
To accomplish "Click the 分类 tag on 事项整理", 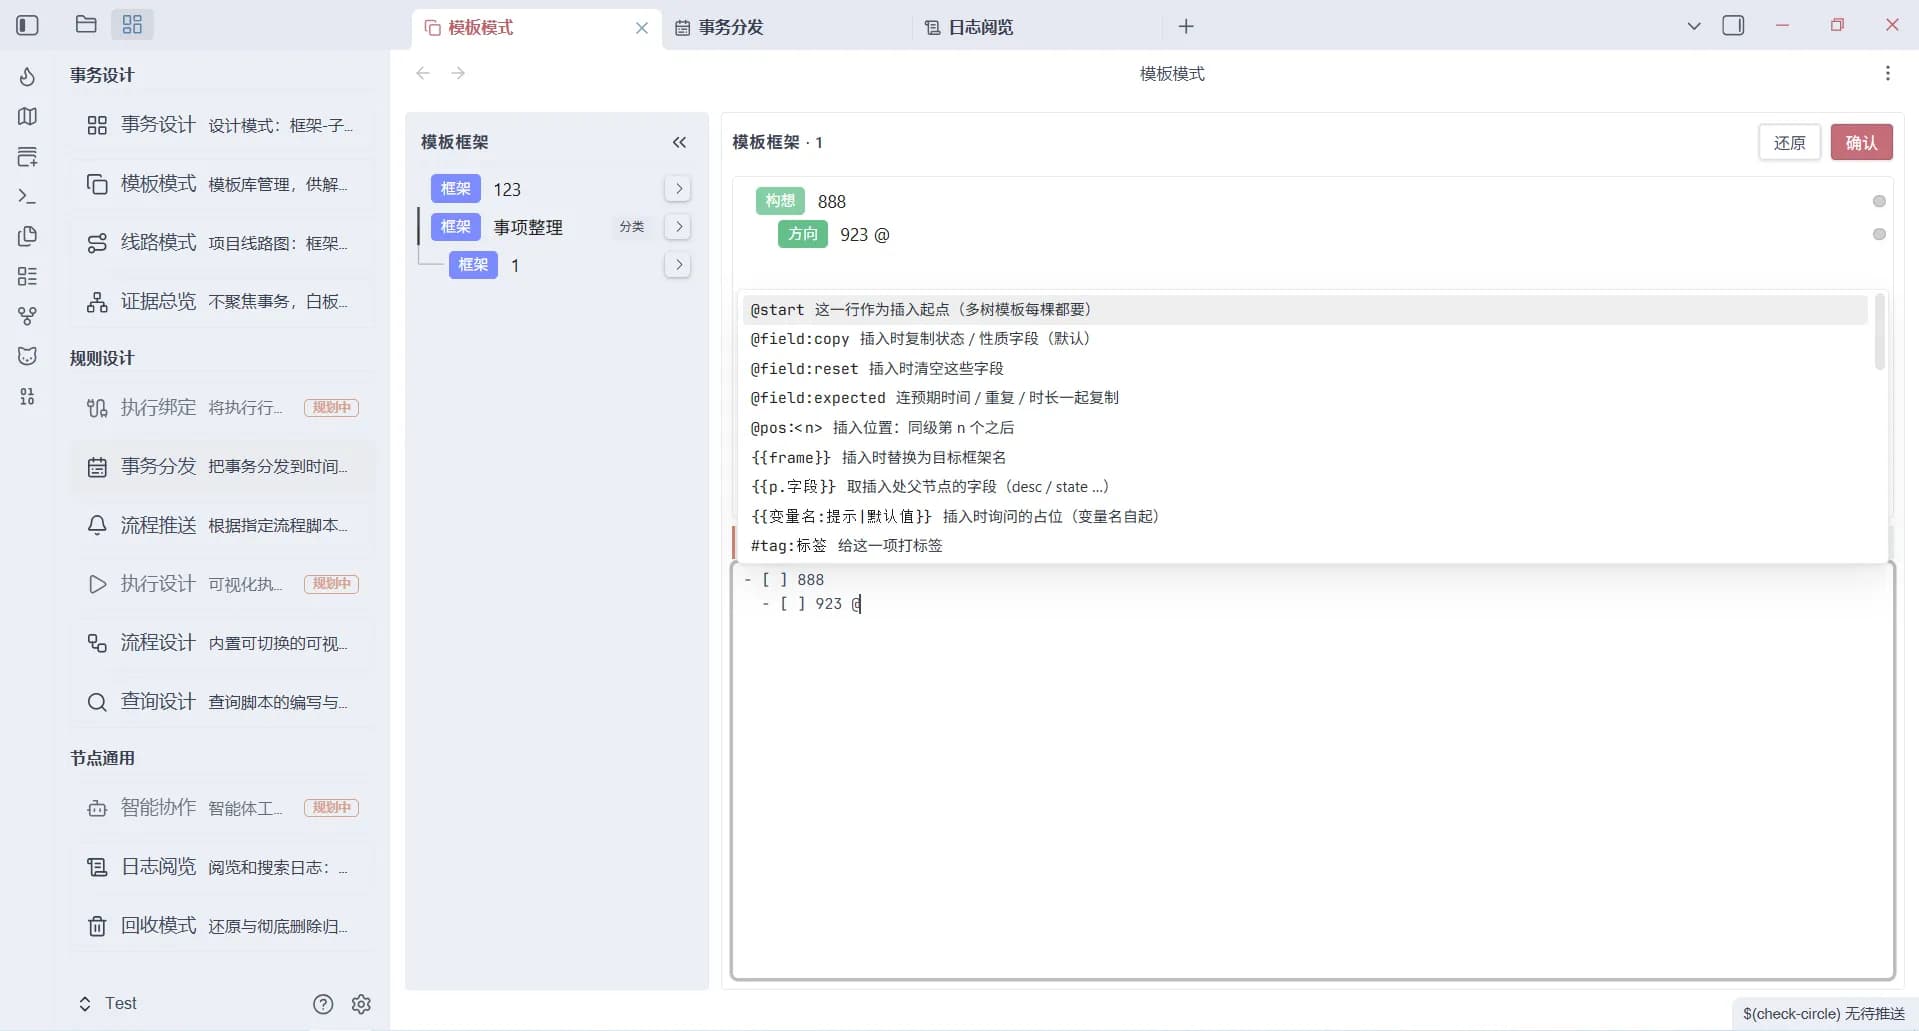I will tap(631, 227).
